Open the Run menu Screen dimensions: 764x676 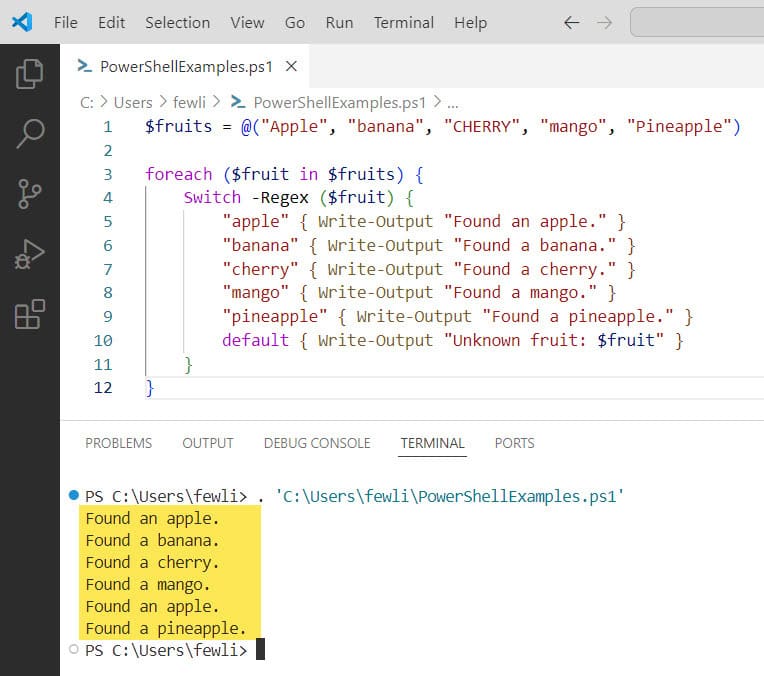pyautogui.click(x=339, y=22)
